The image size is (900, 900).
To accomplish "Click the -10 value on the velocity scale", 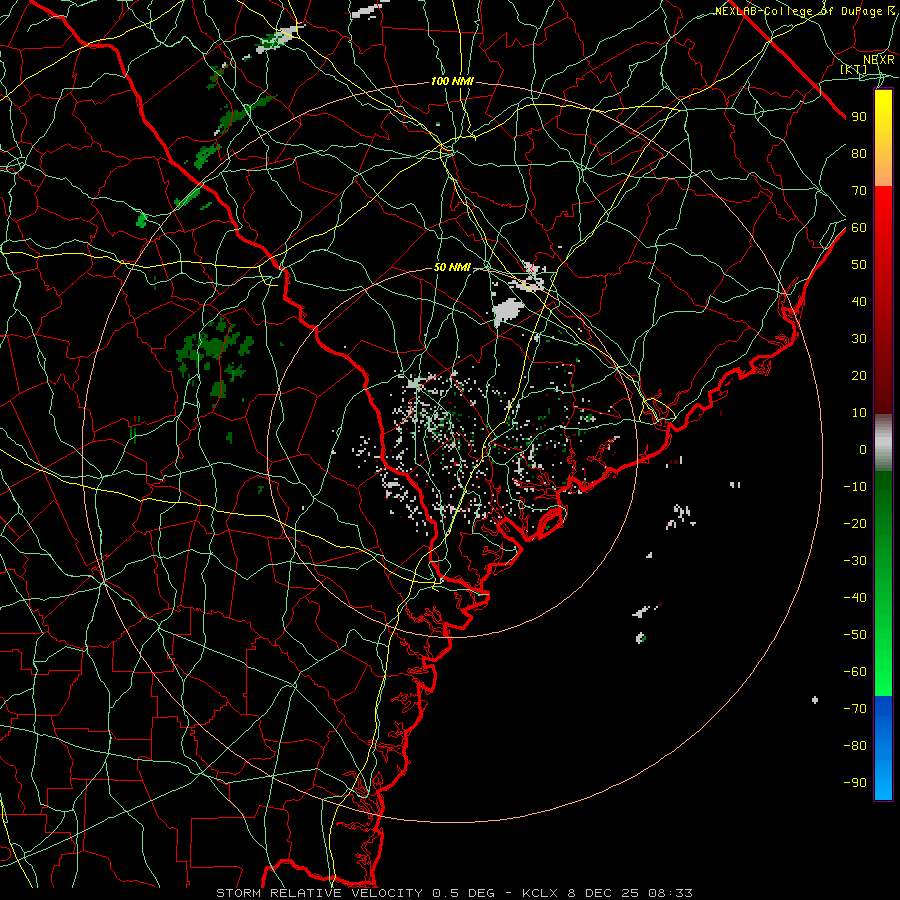I will pos(855,487).
